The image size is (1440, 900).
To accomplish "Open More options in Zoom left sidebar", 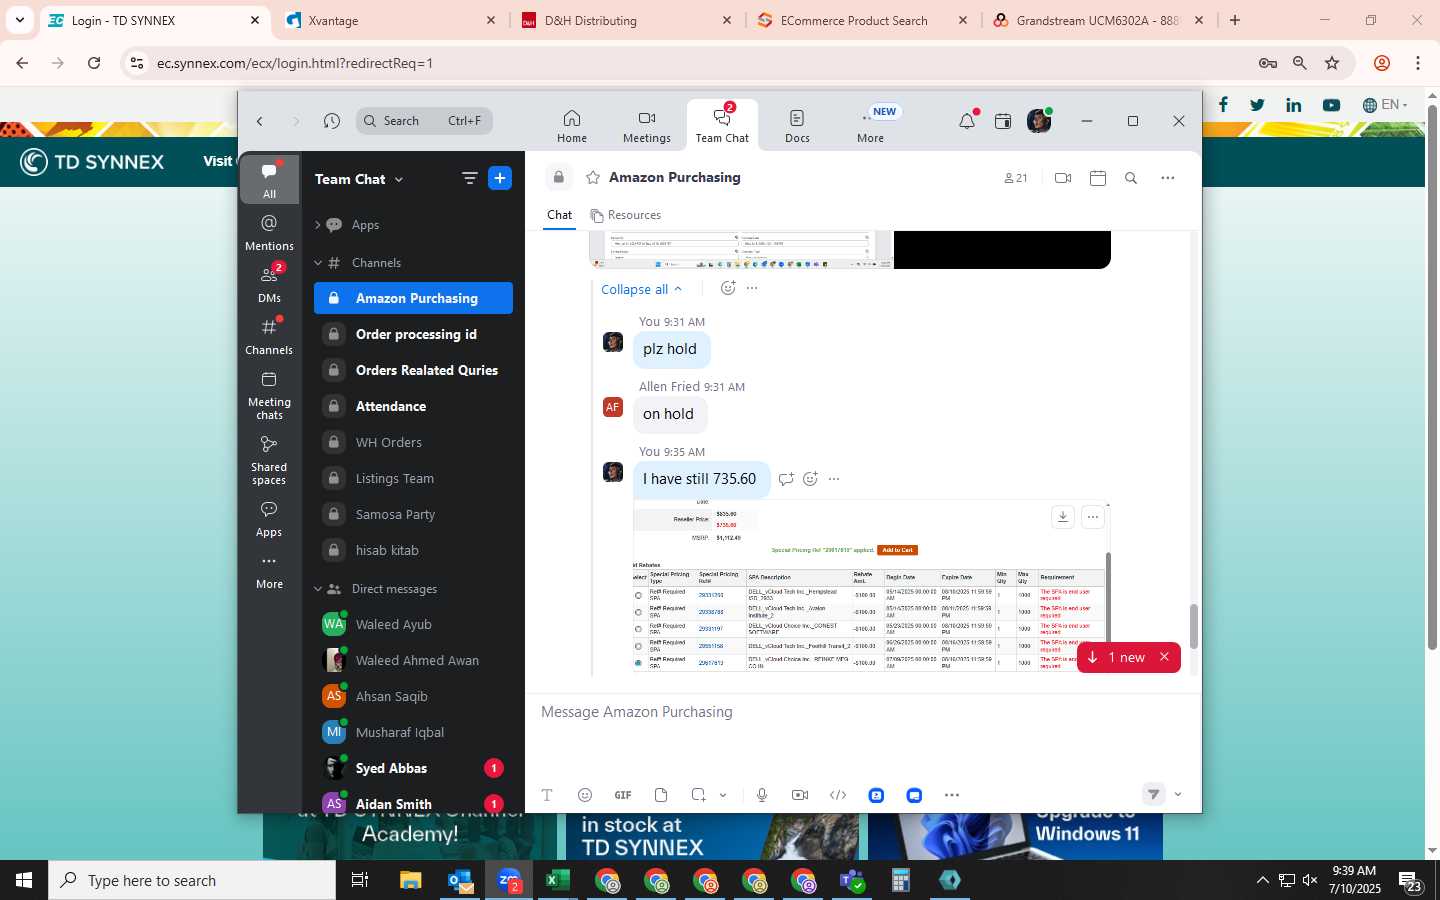I will [x=269, y=571].
